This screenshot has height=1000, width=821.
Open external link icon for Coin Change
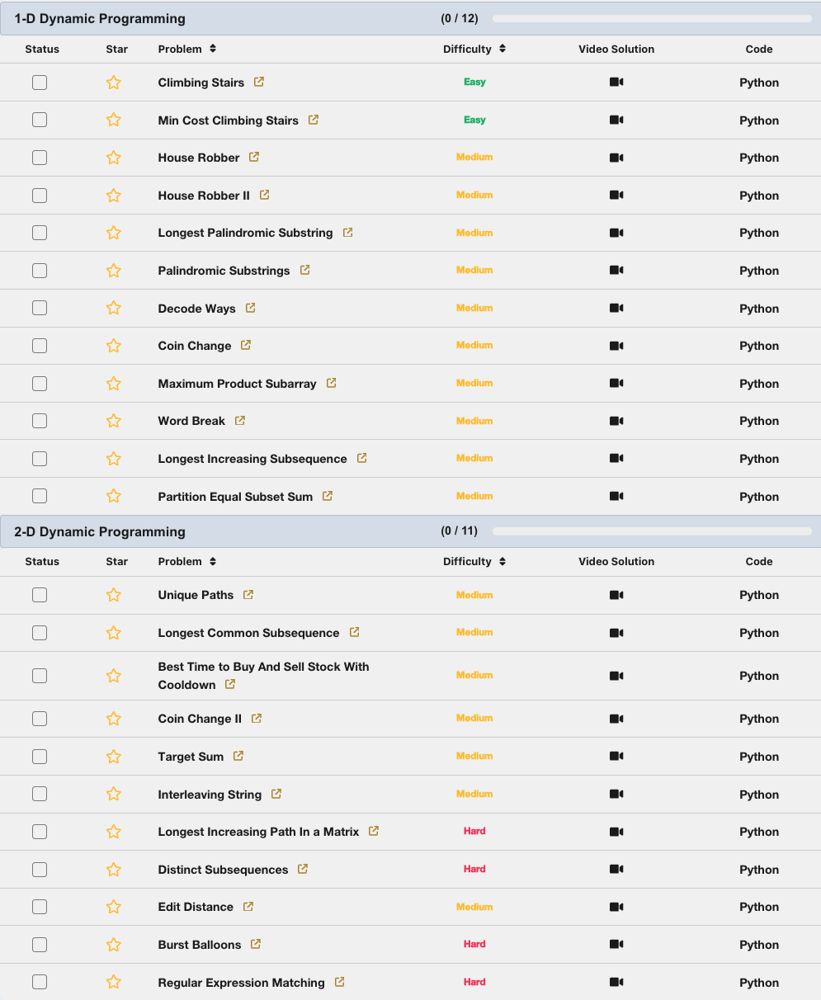coord(246,346)
